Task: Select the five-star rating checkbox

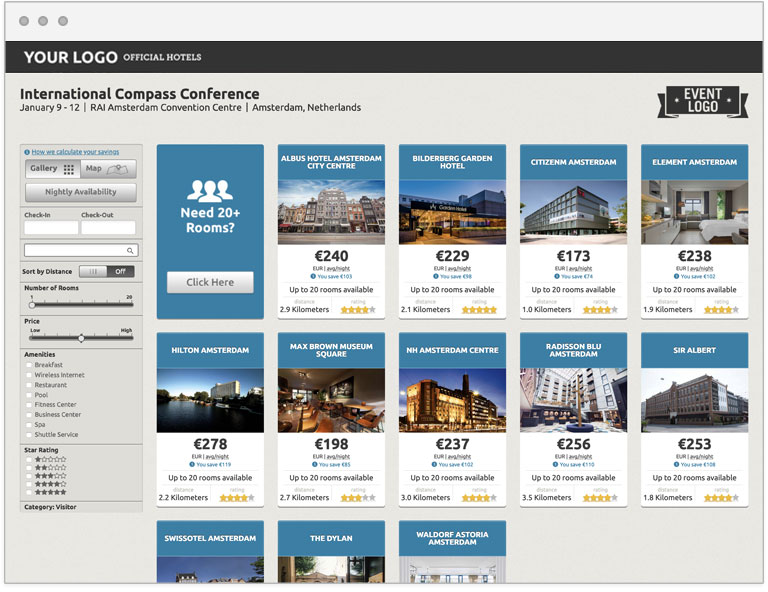Action: (x=29, y=492)
